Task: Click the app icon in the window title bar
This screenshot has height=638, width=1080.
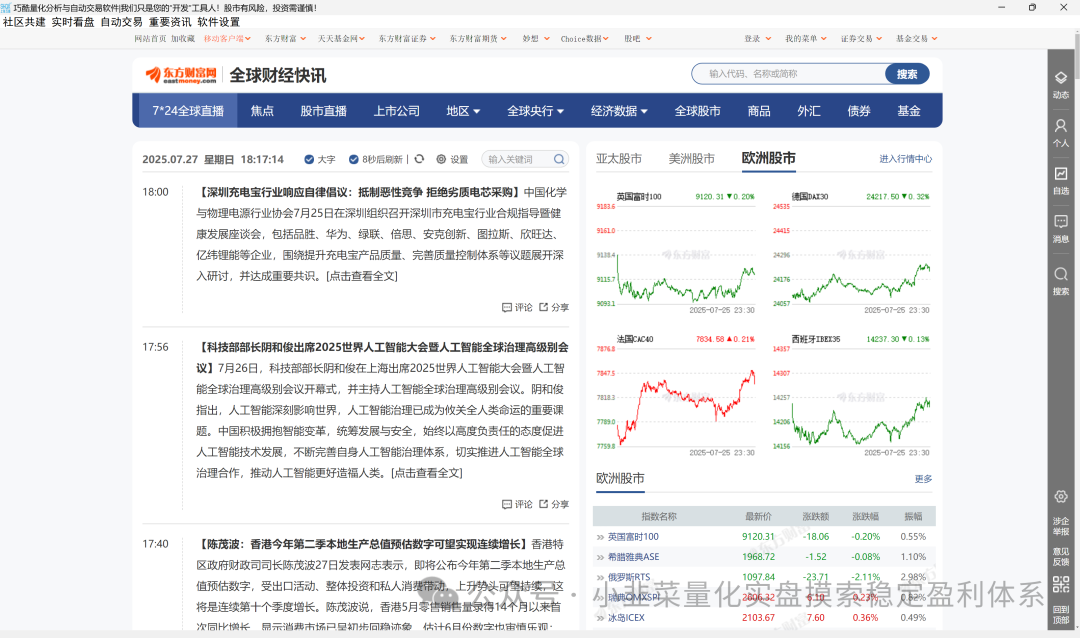Action: 6,8
